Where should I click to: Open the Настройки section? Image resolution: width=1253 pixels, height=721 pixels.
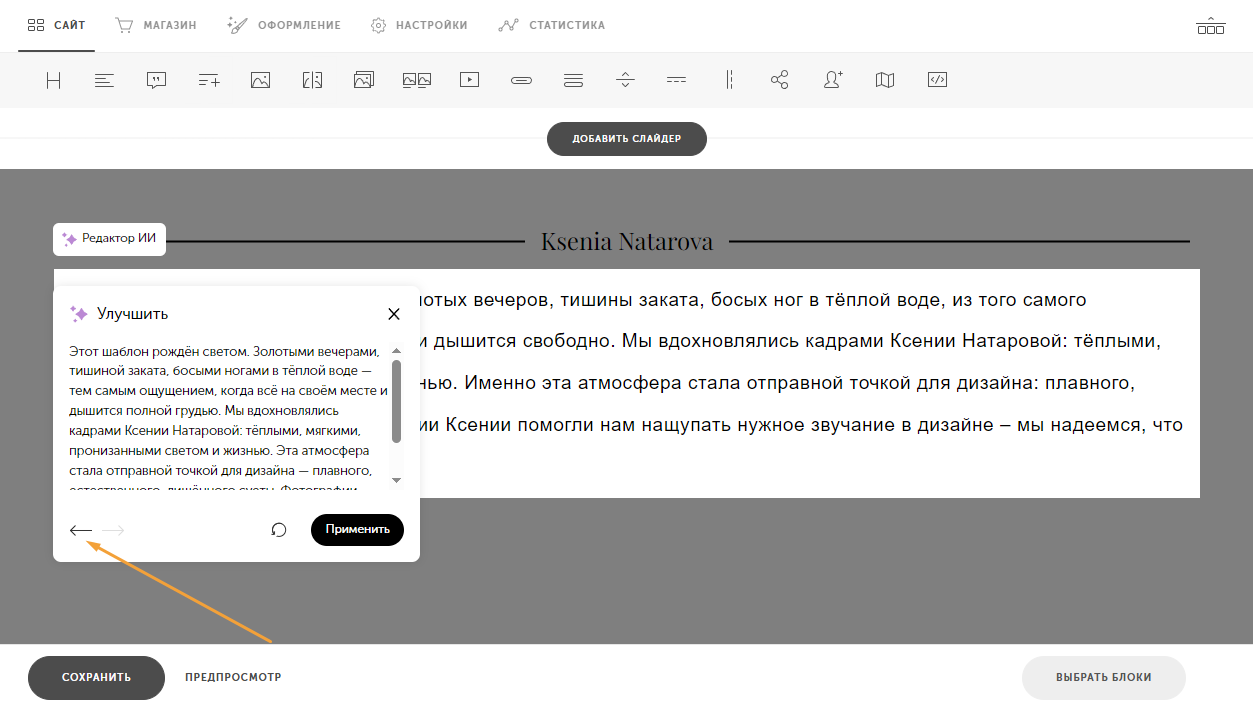click(x=419, y=24)
